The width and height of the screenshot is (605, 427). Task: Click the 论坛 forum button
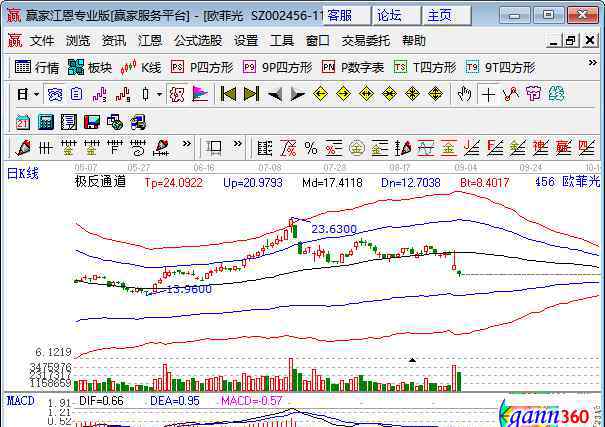click(x=396, y=16)
